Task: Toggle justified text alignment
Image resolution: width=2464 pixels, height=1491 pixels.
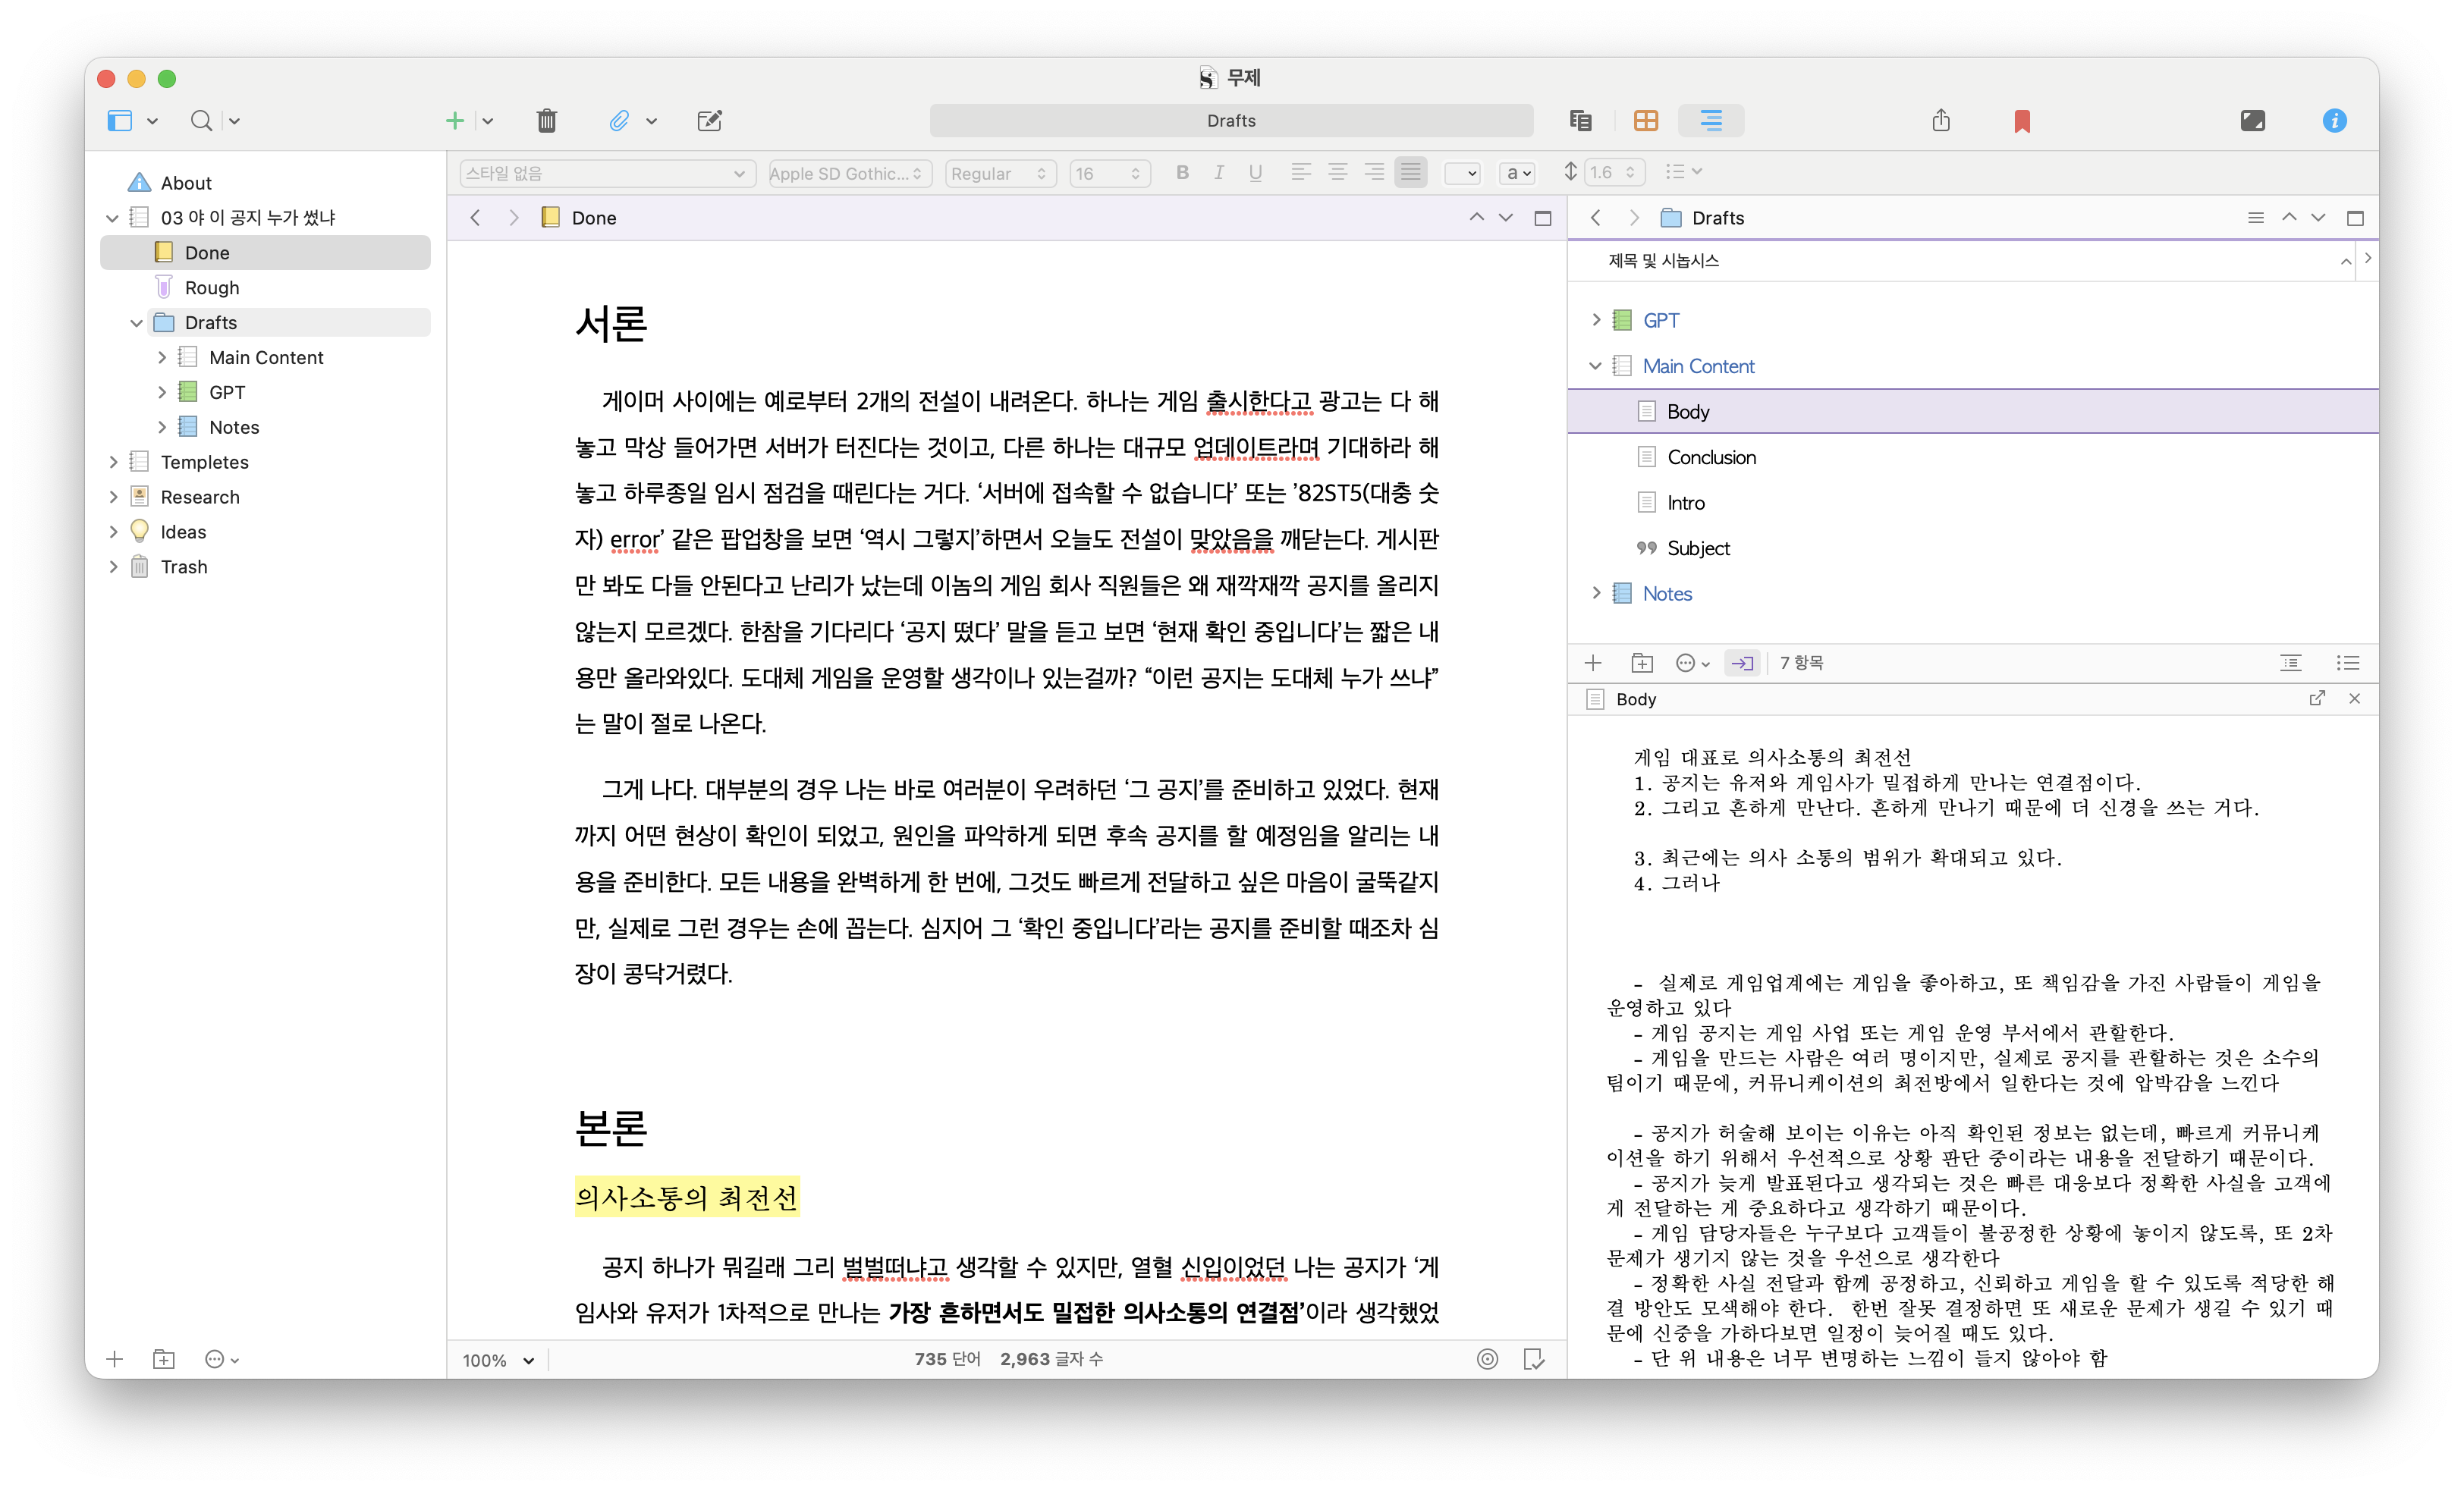Action: coord(1410,173)
